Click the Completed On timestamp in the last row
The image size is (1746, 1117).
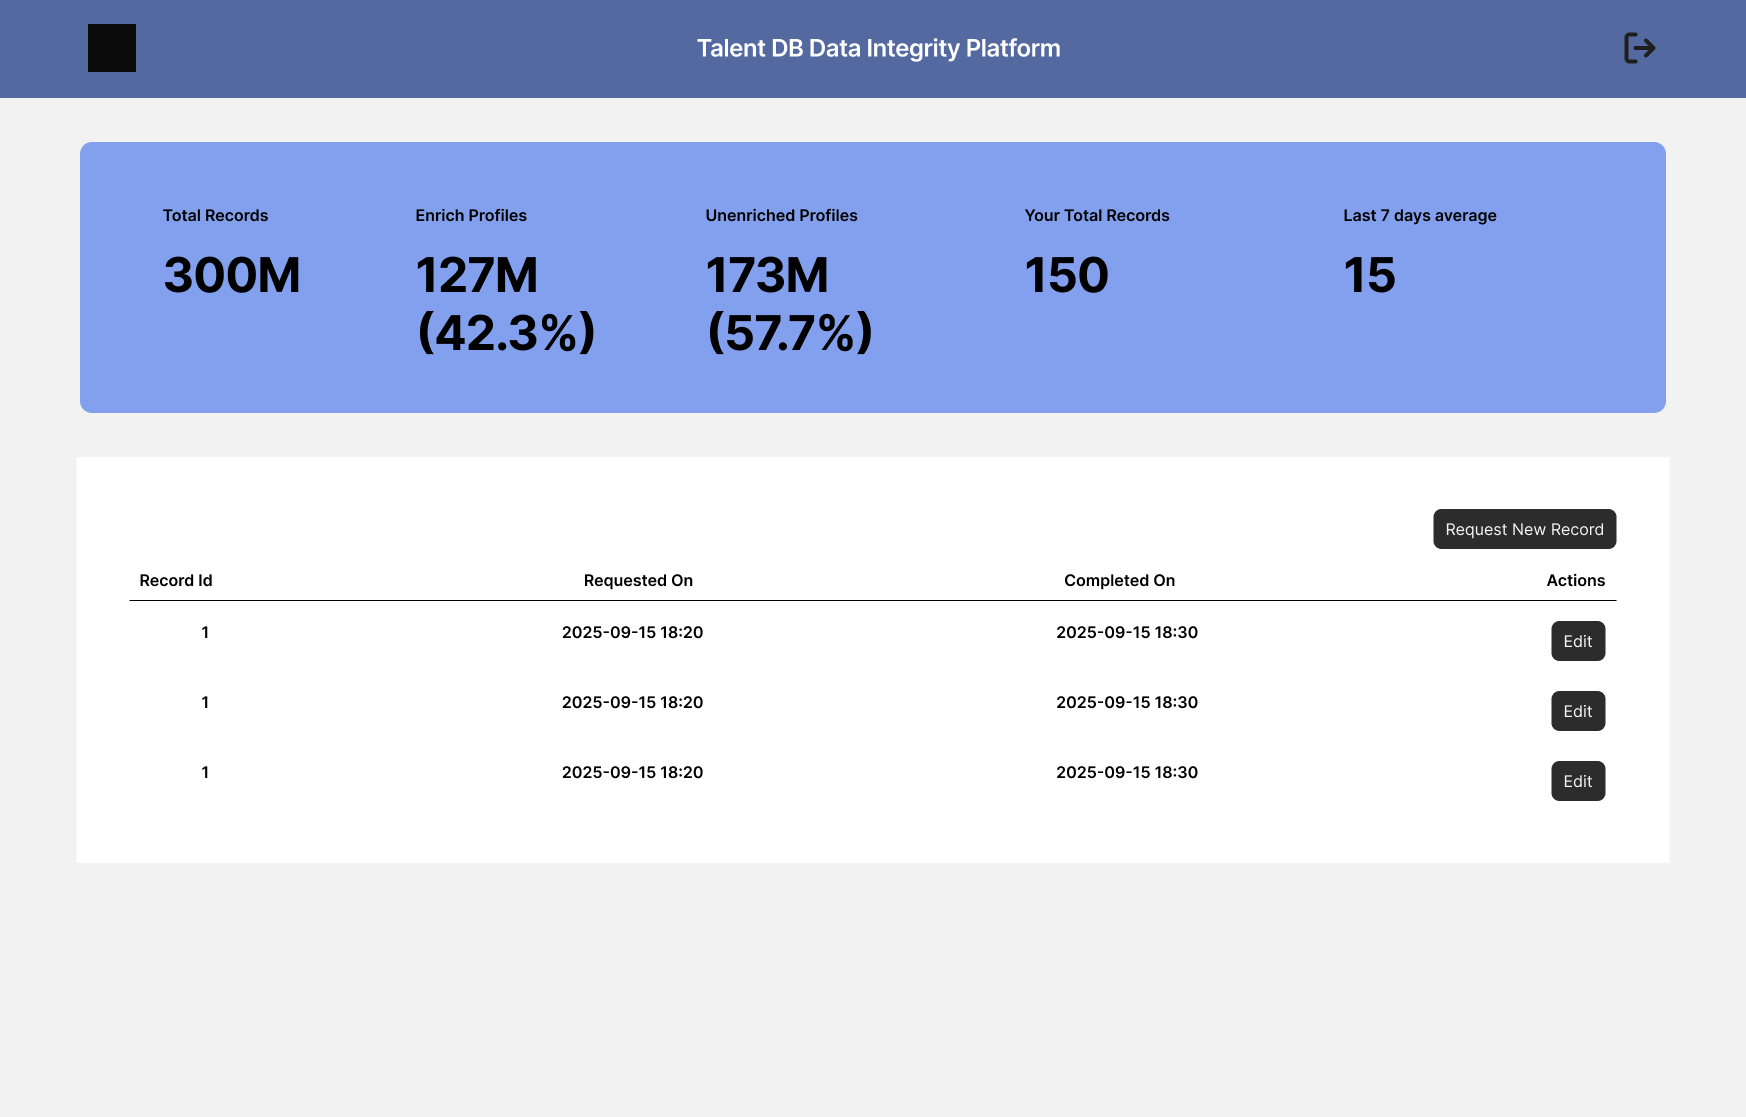point(1127,772)
